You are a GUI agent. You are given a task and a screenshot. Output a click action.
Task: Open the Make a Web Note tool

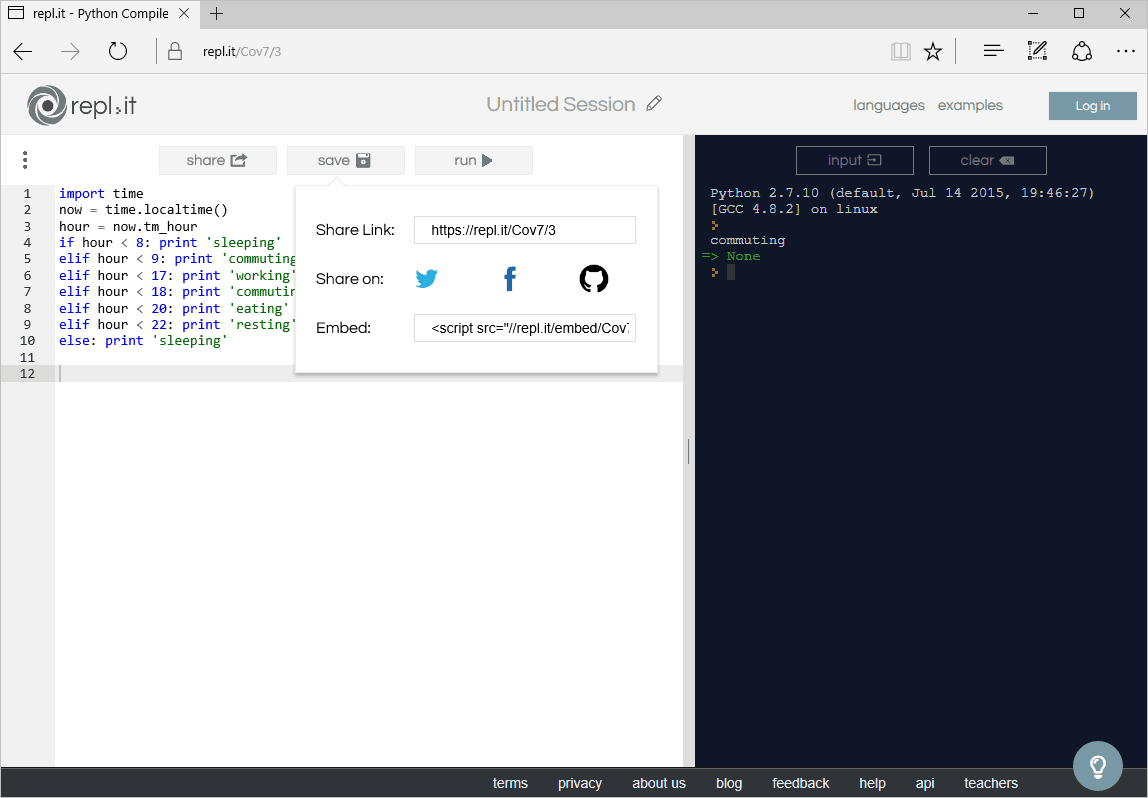pyautogui.click(x=1037, y=50)
